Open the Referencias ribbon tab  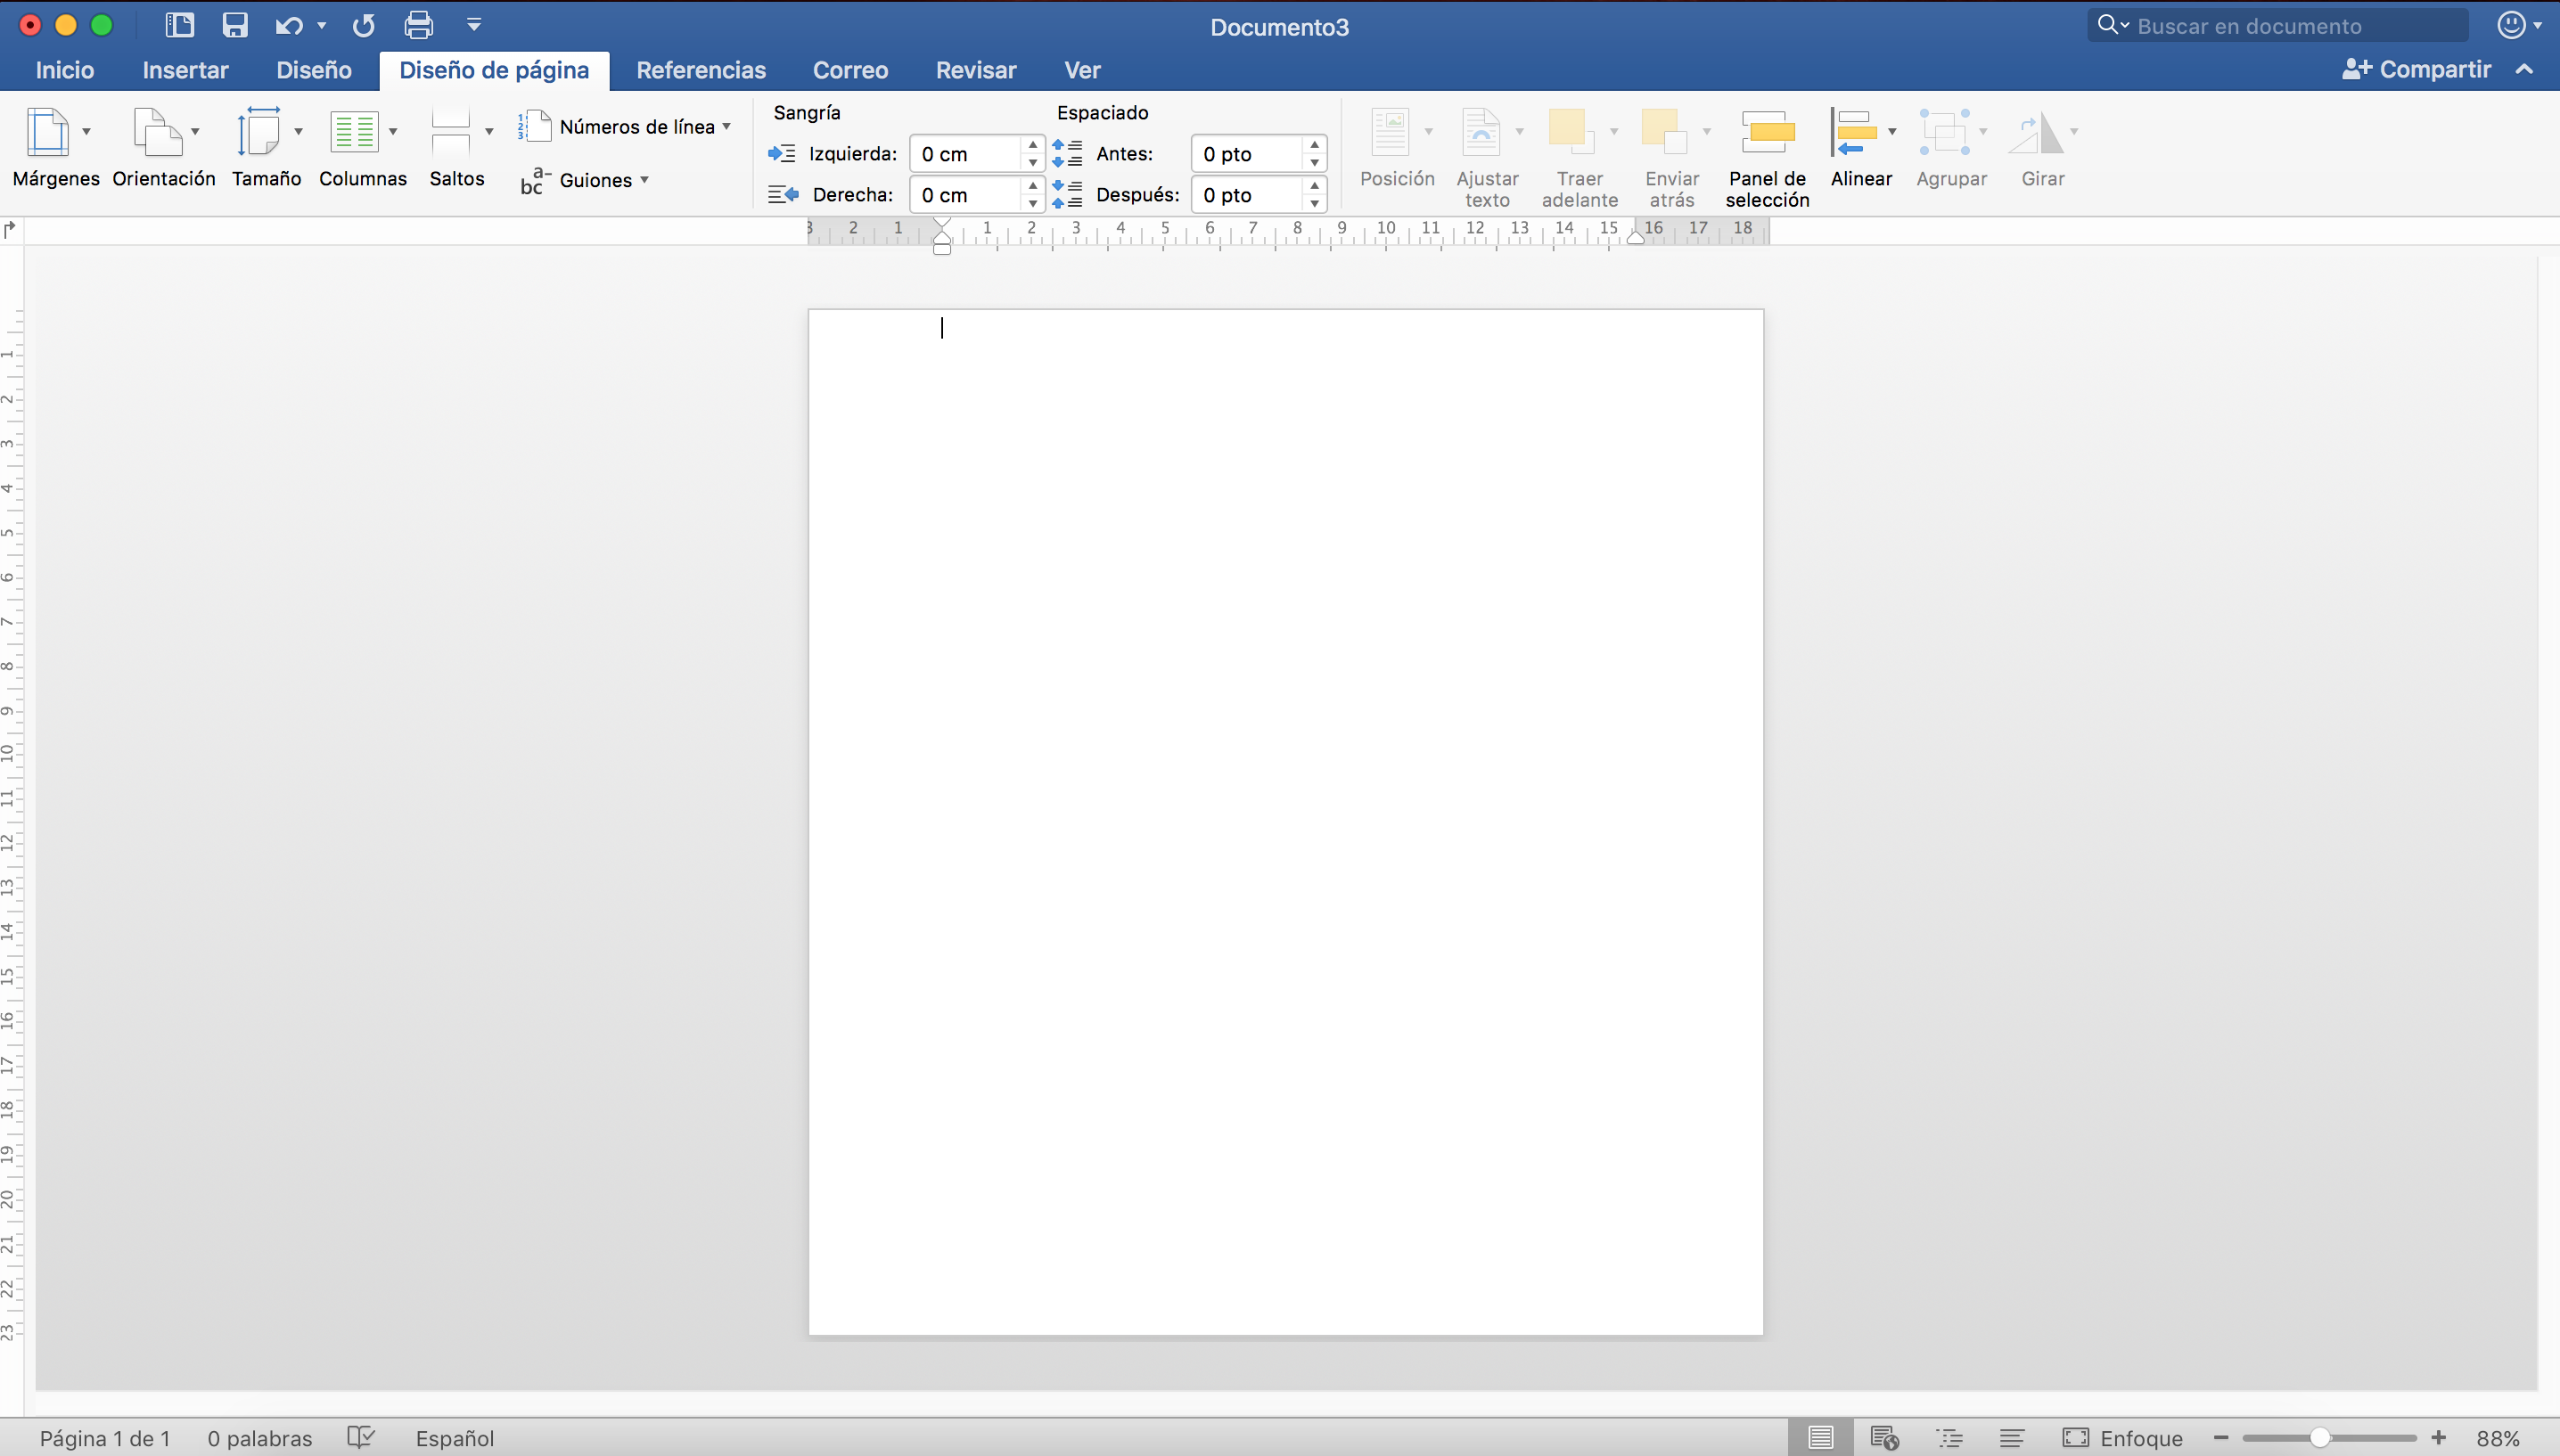pos(700,70)
